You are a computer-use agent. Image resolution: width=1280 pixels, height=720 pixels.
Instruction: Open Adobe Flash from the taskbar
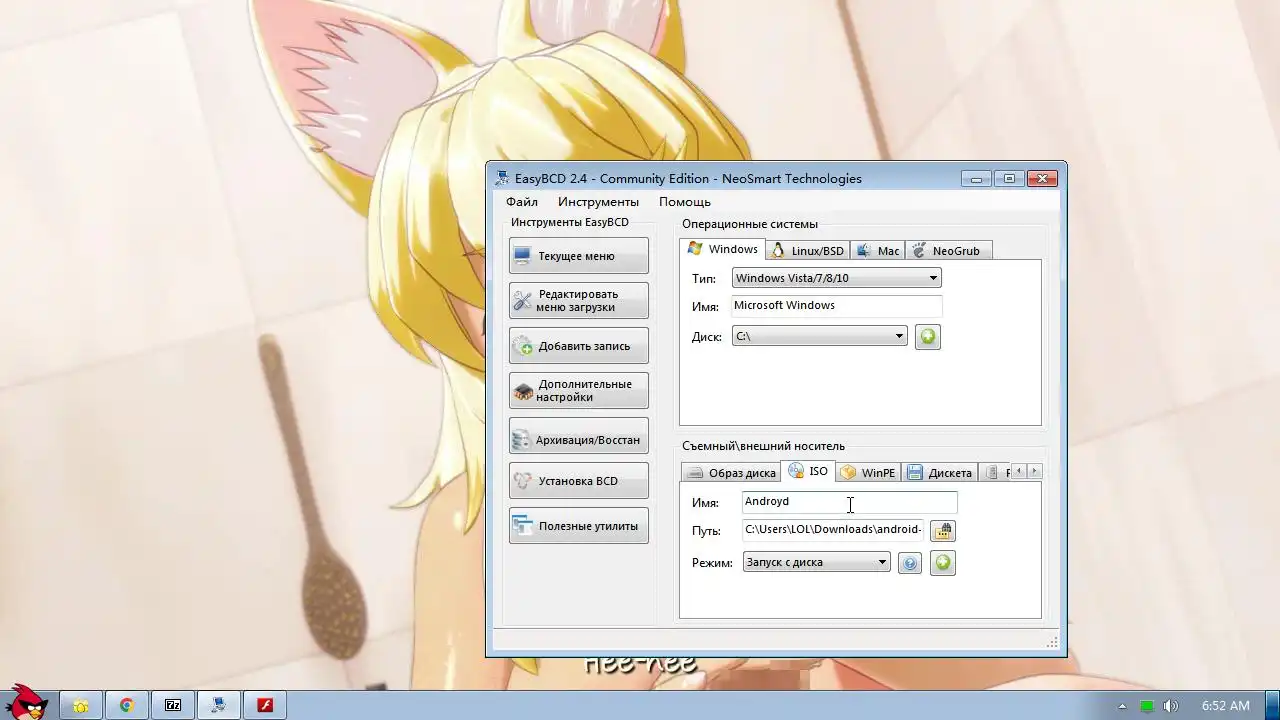[x=265, y=705]
